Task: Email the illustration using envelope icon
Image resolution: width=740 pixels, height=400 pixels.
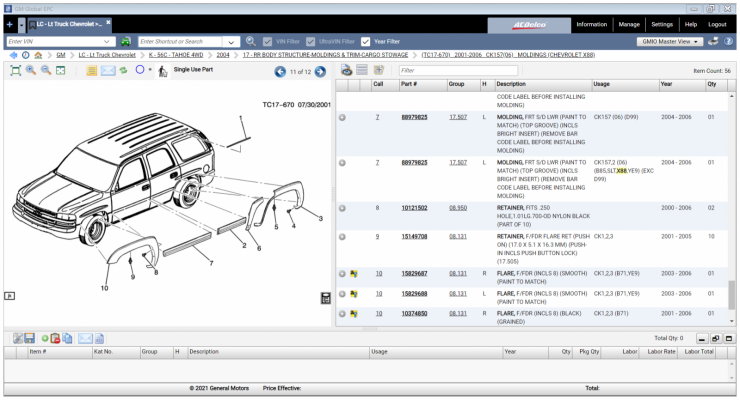Action: pos(108,71)
